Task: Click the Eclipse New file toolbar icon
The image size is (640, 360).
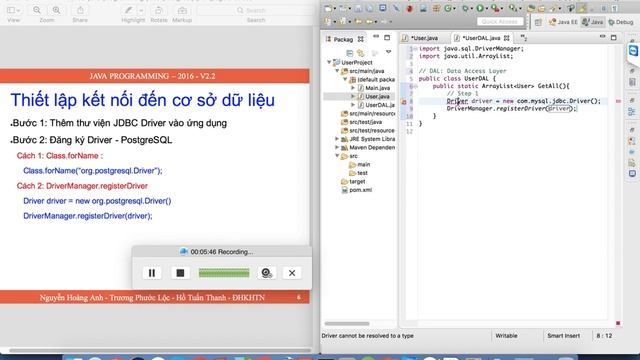Action: (x=328, y=9)
